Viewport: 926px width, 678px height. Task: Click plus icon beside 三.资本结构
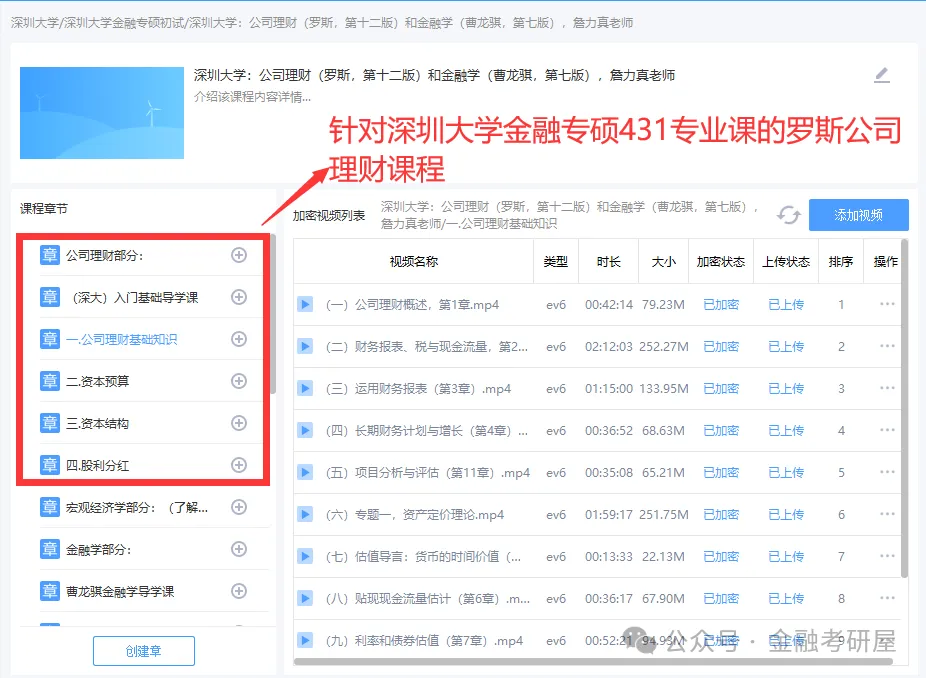point(239,423)
